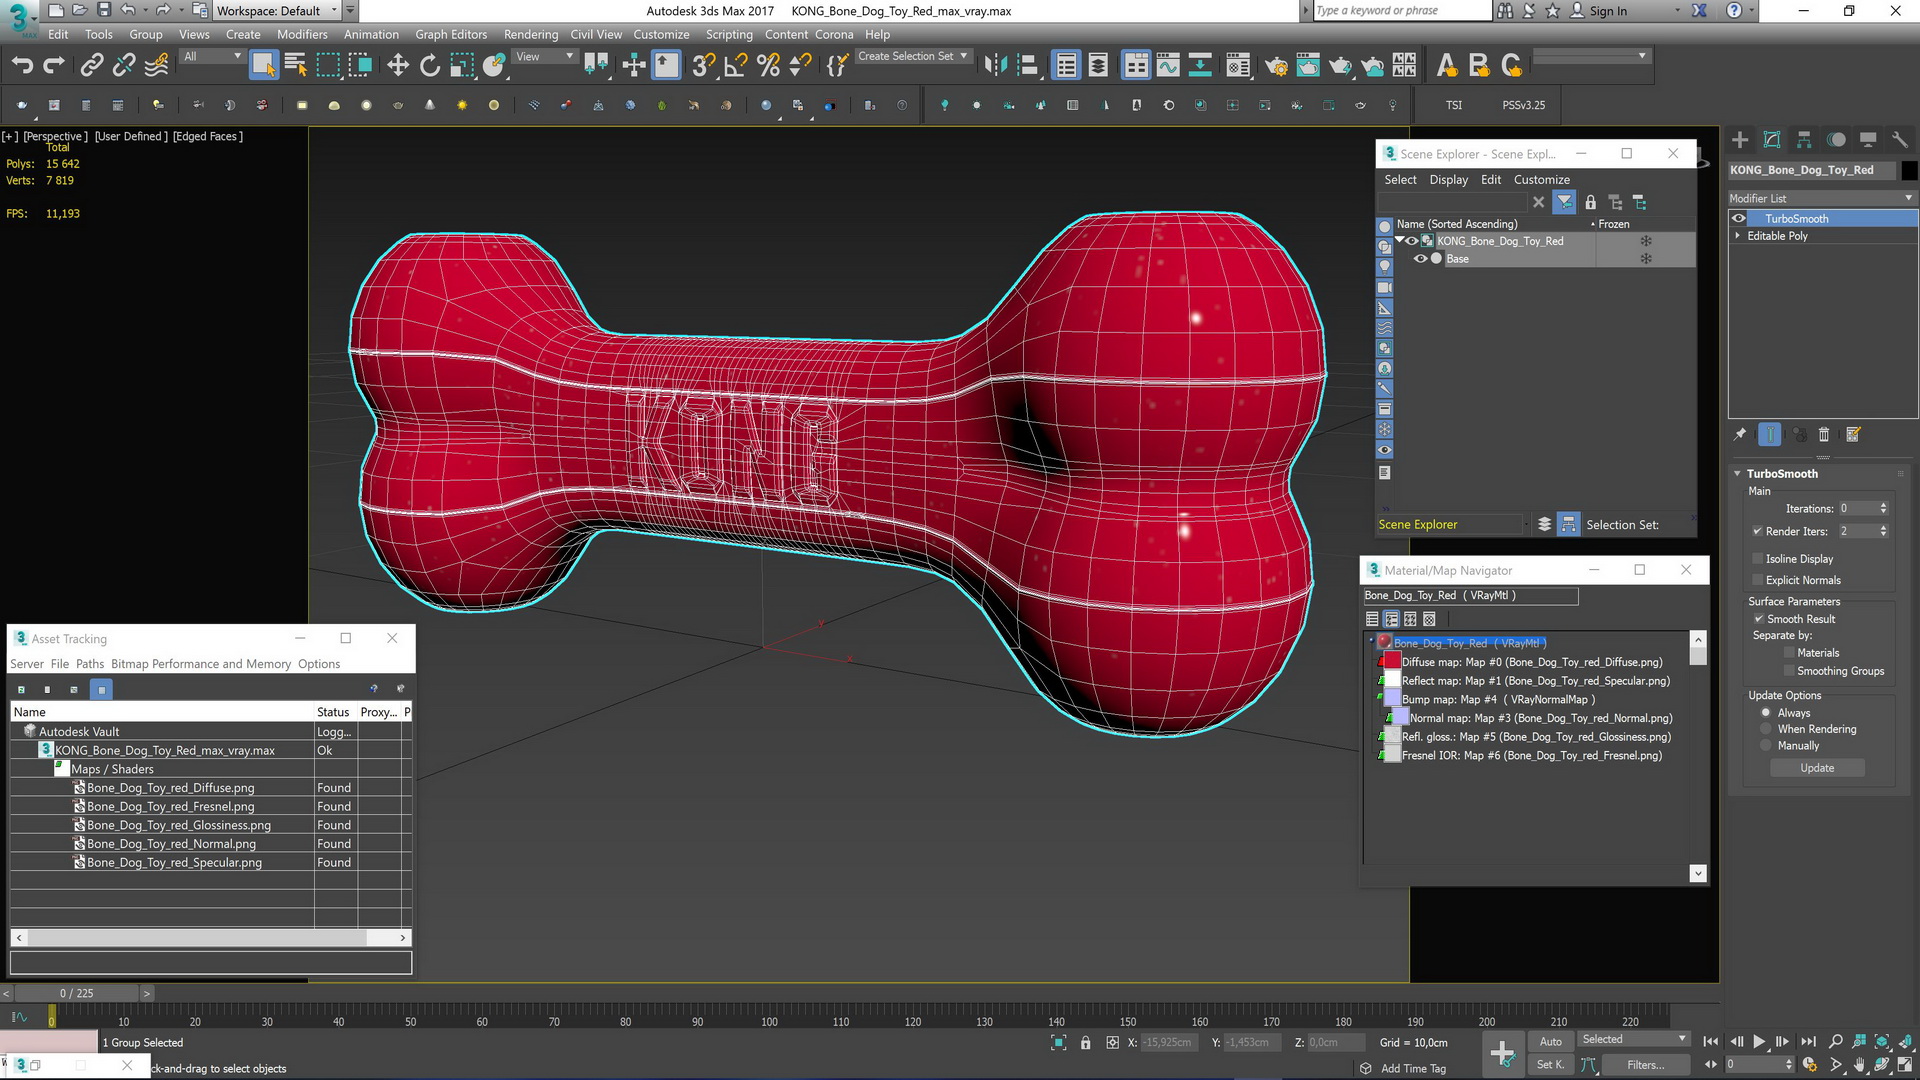Choose the Select and Rotate tool
This screenshot has height=1080, width=1920.
(x=430, y=66)
